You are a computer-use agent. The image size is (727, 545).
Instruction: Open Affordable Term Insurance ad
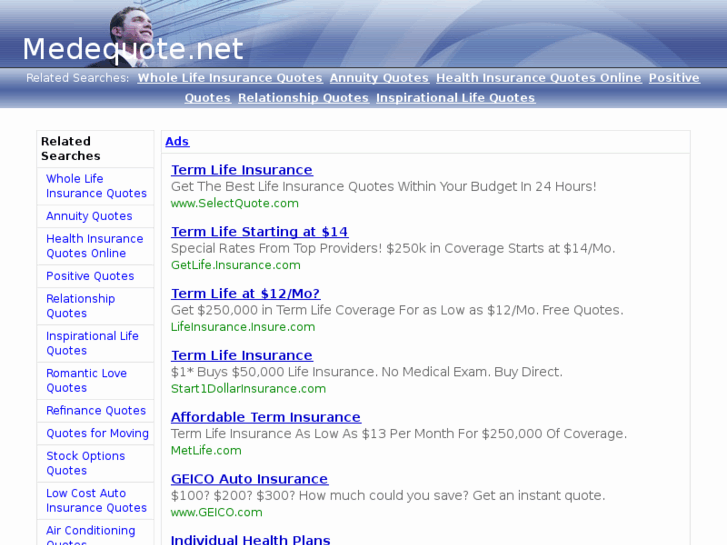pos(266,417)
